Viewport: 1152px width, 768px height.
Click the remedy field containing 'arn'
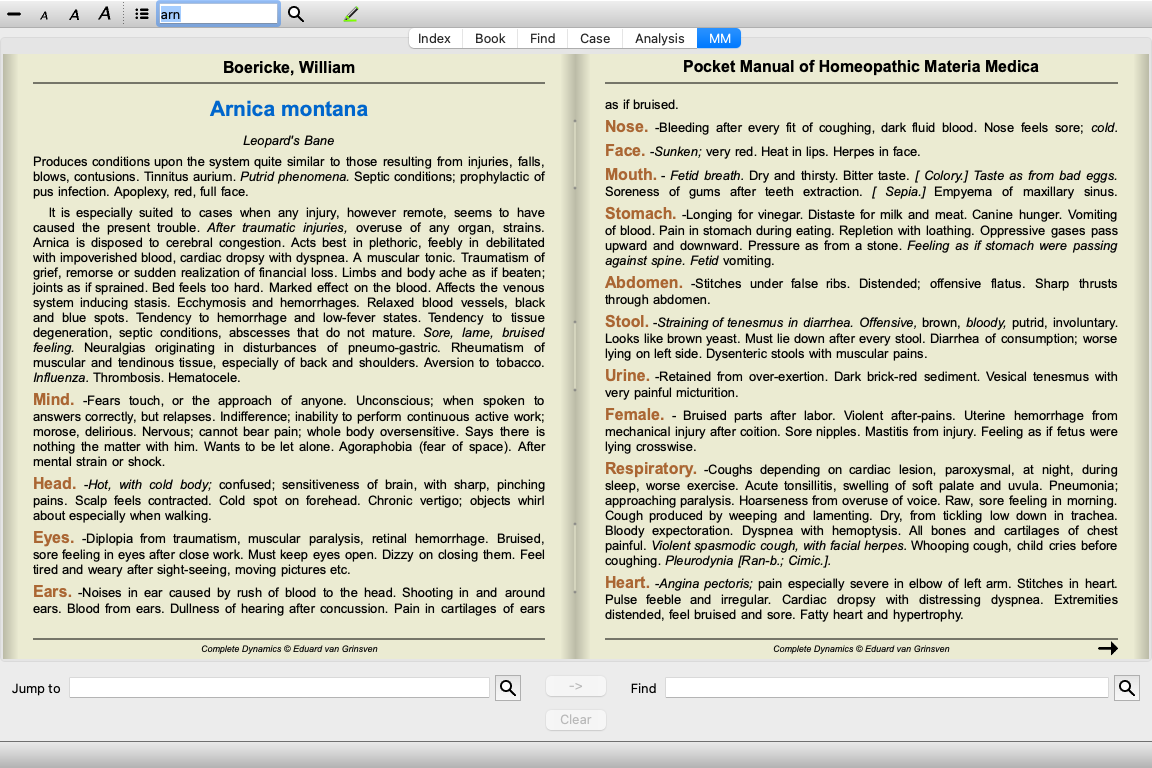point(218,14)
